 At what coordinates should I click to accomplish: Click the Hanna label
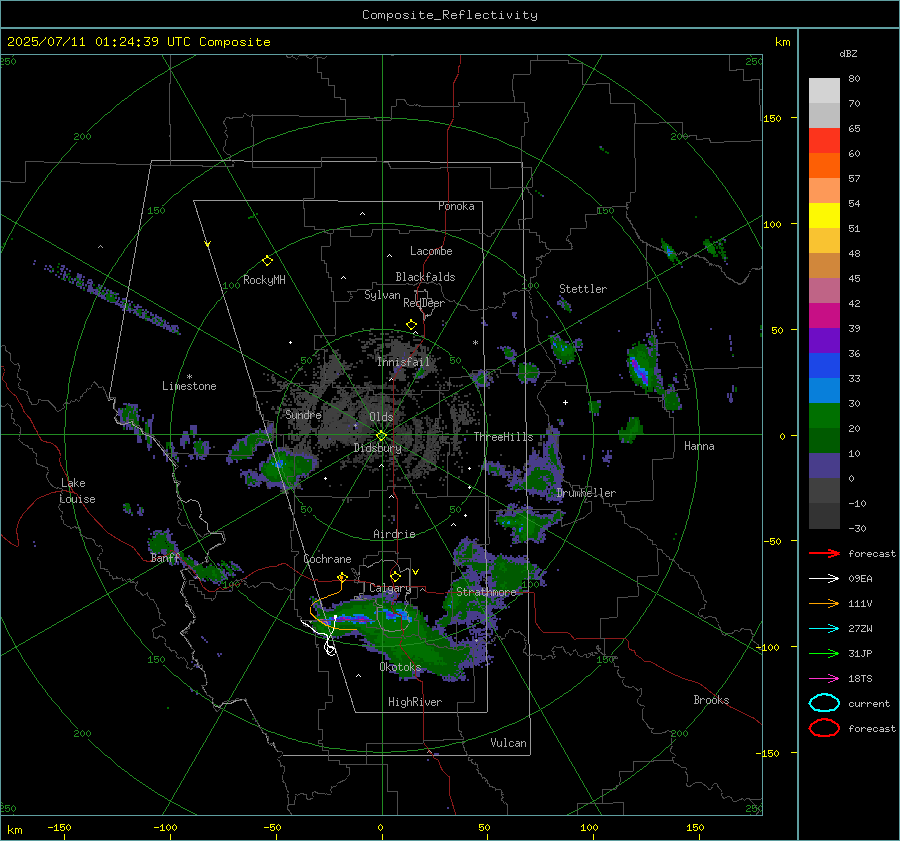(x=699, y=446)
